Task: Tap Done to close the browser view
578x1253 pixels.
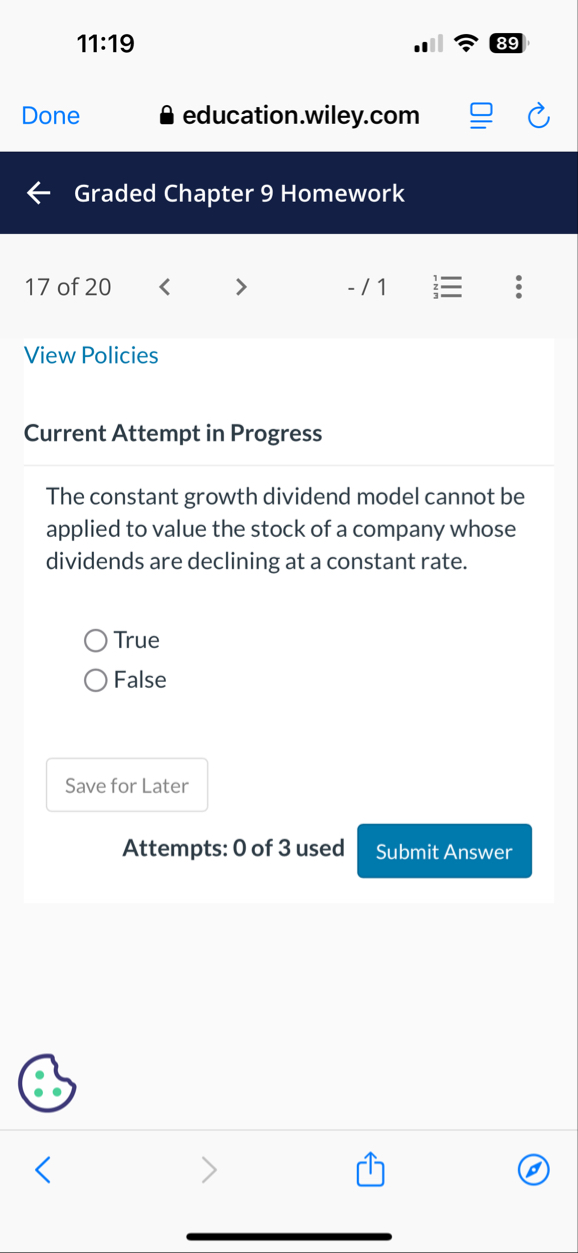Action: [50, 115]
